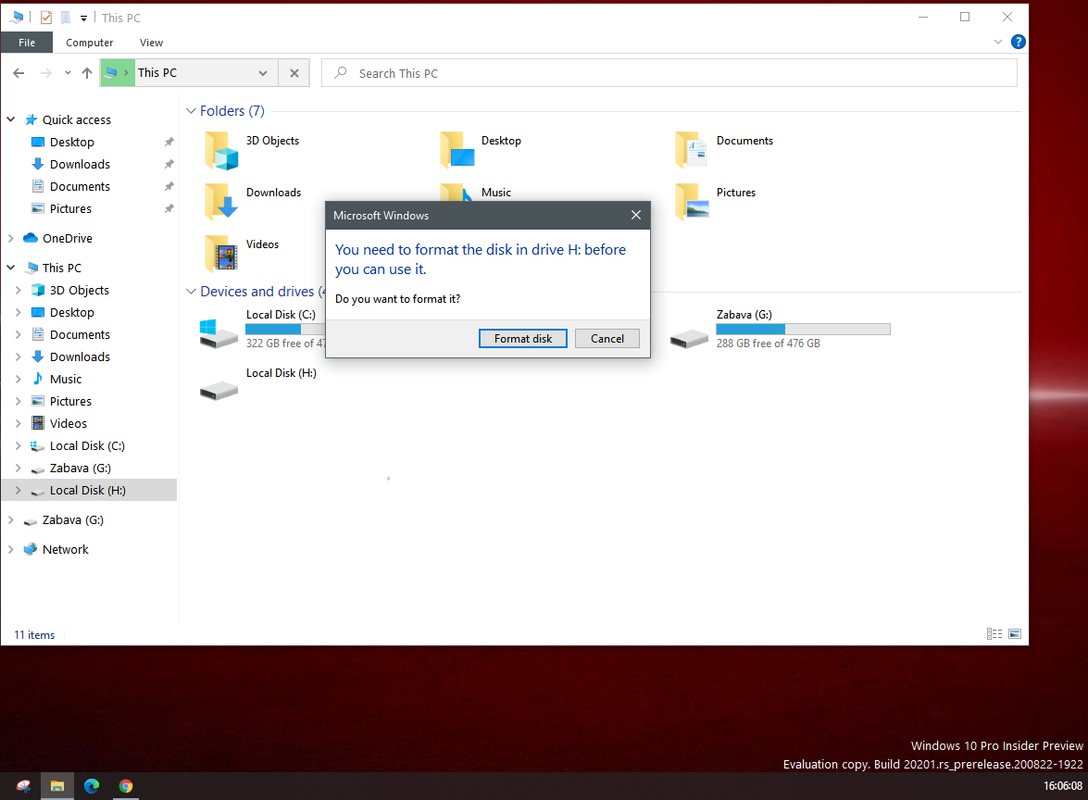Select the Downloads folder icon
This screenshot has width=1088, height=800.
pyautogui.click(x=221, y=201)
